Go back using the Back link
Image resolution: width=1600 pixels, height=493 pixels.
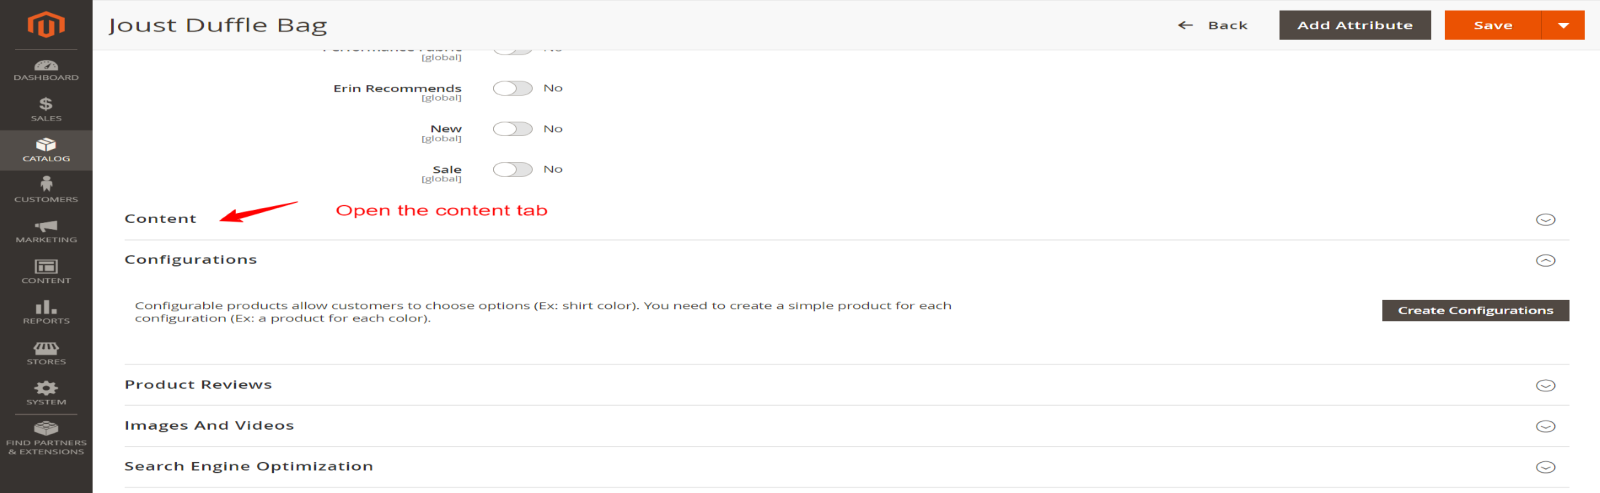click(x=1214, y=25)
